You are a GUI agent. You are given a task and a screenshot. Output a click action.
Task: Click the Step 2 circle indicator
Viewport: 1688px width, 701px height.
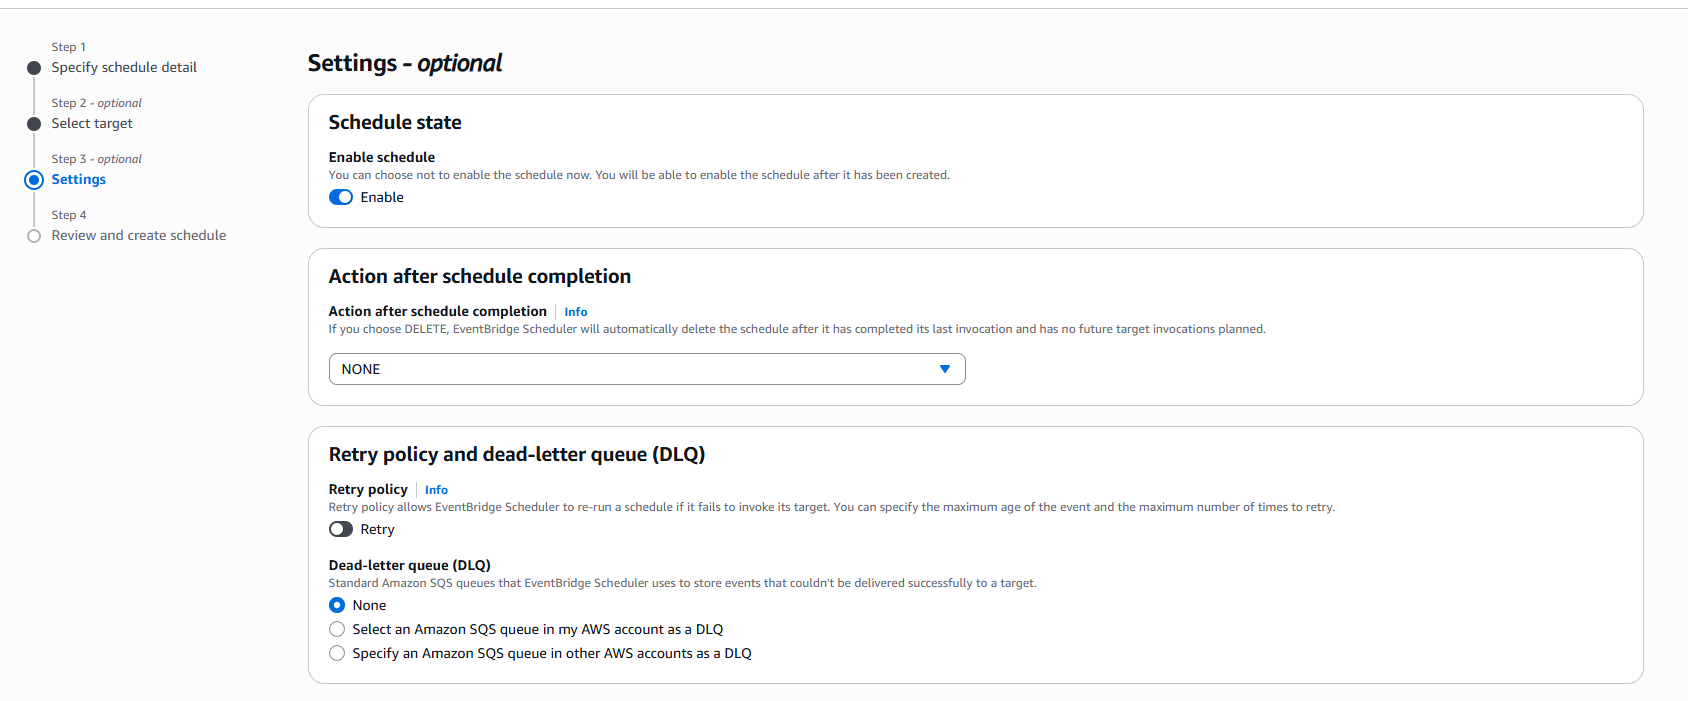click(x=34, y=124)
